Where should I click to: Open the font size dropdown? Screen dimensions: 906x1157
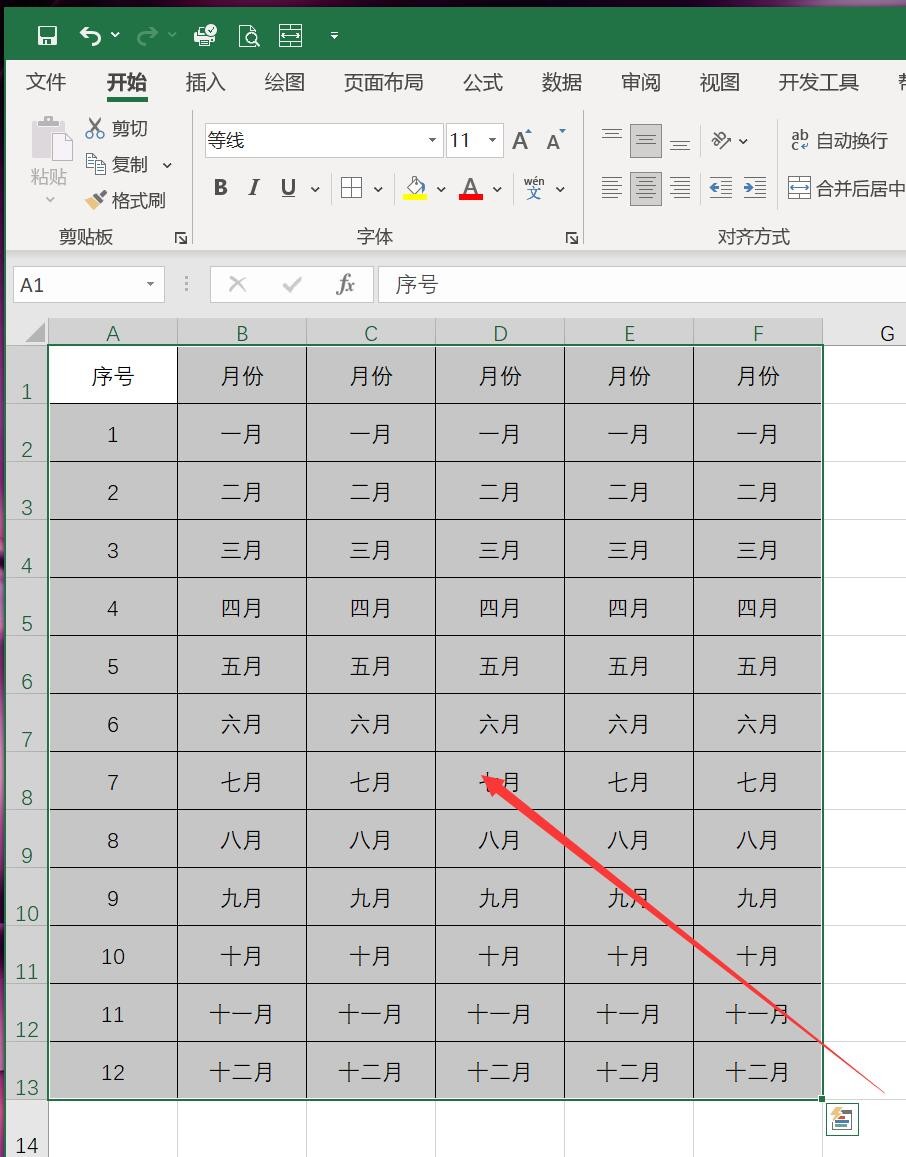[492, 140]
